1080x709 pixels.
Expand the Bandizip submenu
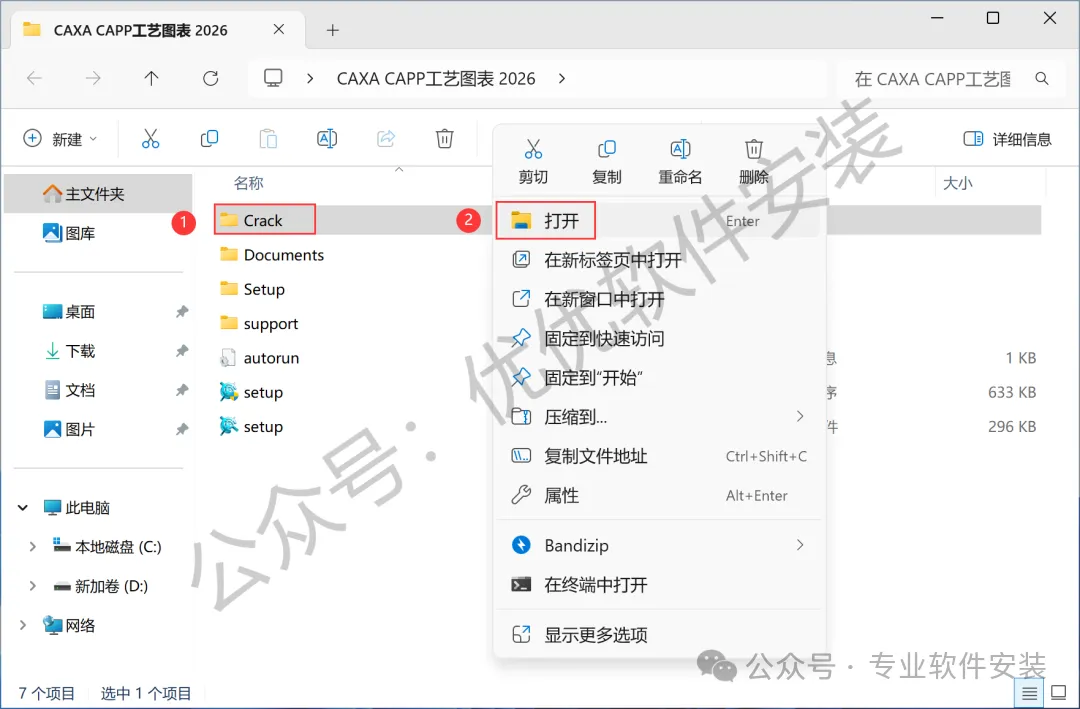[800, 545]
